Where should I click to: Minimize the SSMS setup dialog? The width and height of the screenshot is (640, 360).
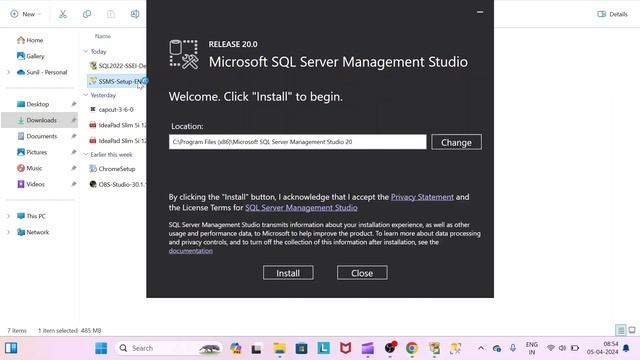[x=480, y=12]
